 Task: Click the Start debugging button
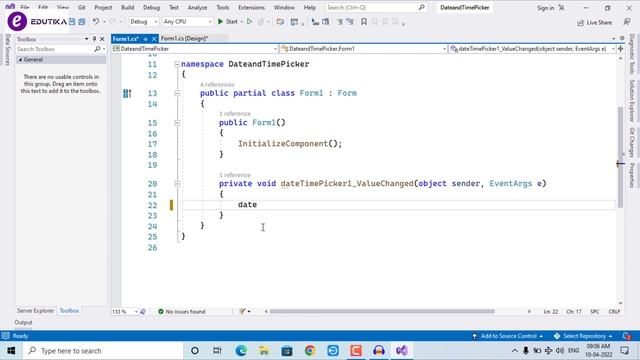point(228,22)
